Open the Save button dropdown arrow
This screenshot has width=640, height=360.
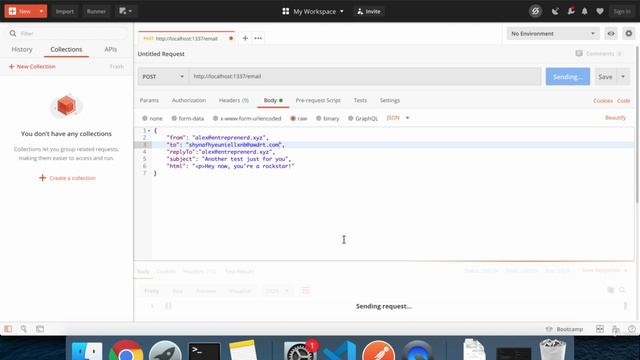623,76
